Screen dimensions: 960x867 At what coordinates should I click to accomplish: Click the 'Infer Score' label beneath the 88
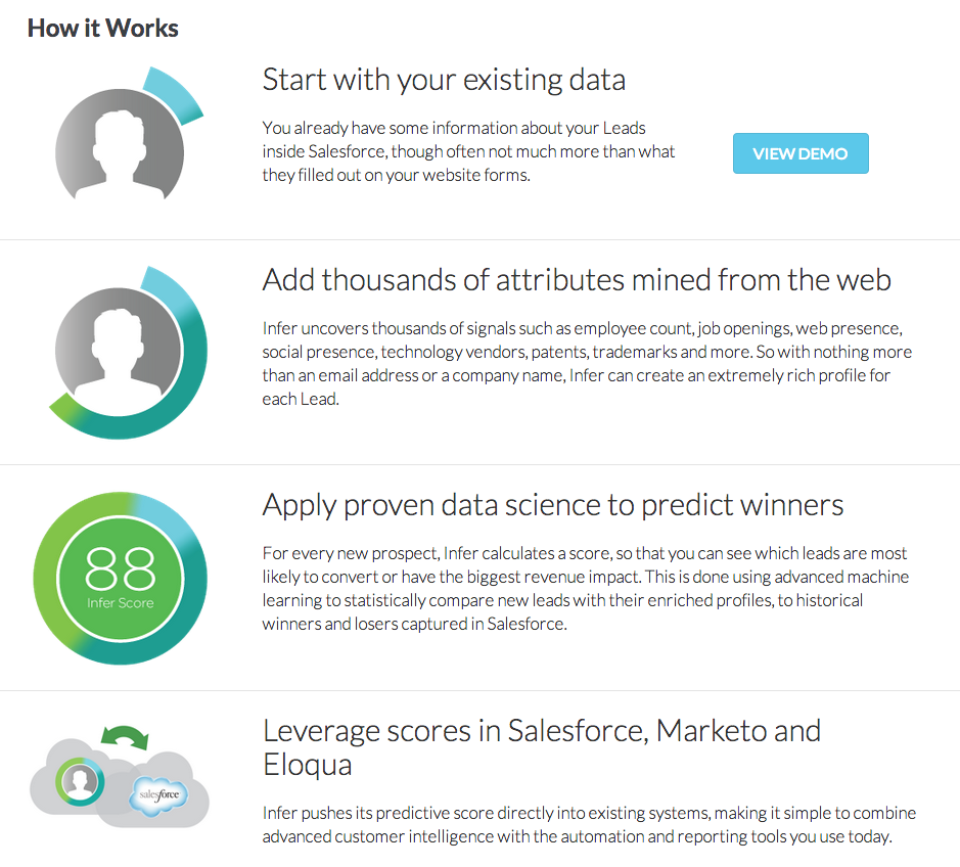pyautogui.click(x=120, y=603)
